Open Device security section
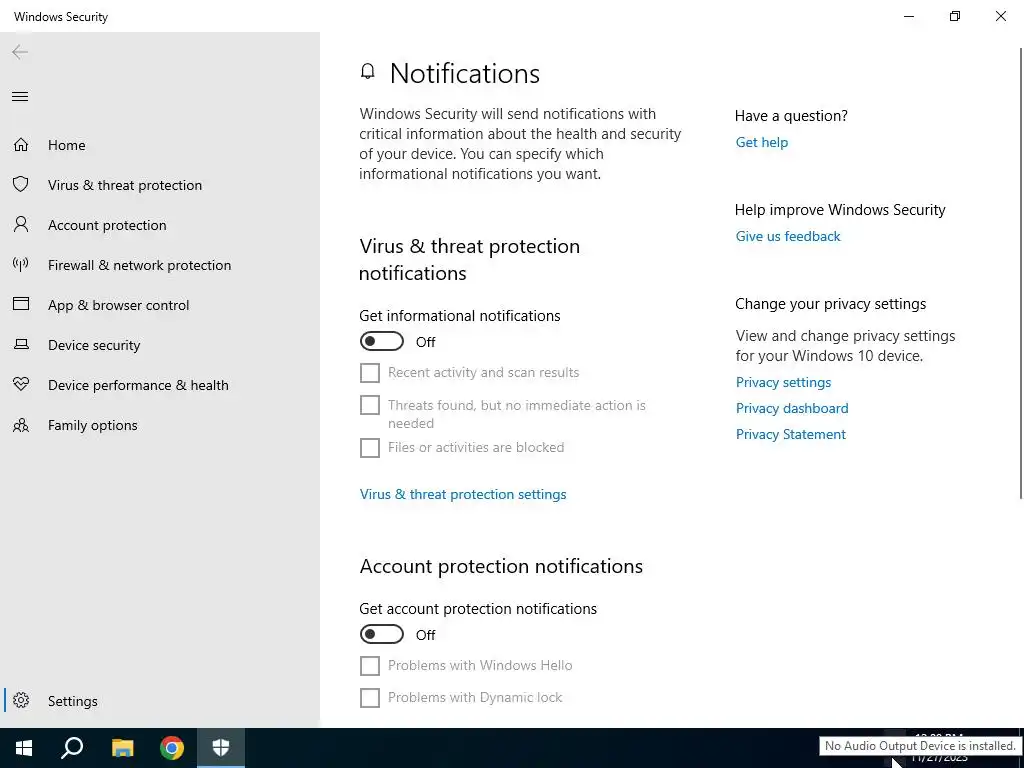This screenshot has height=768, width=1024. 160,345
